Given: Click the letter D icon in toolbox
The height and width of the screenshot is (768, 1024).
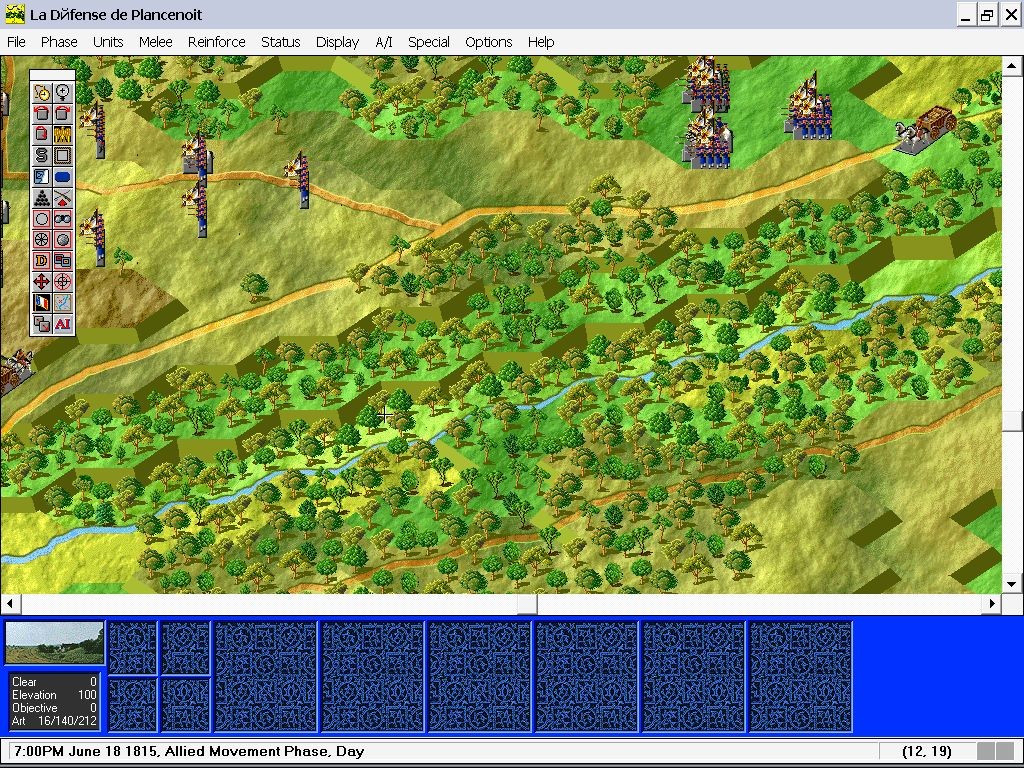Looking at the screenshot, I should coord(42,261).
